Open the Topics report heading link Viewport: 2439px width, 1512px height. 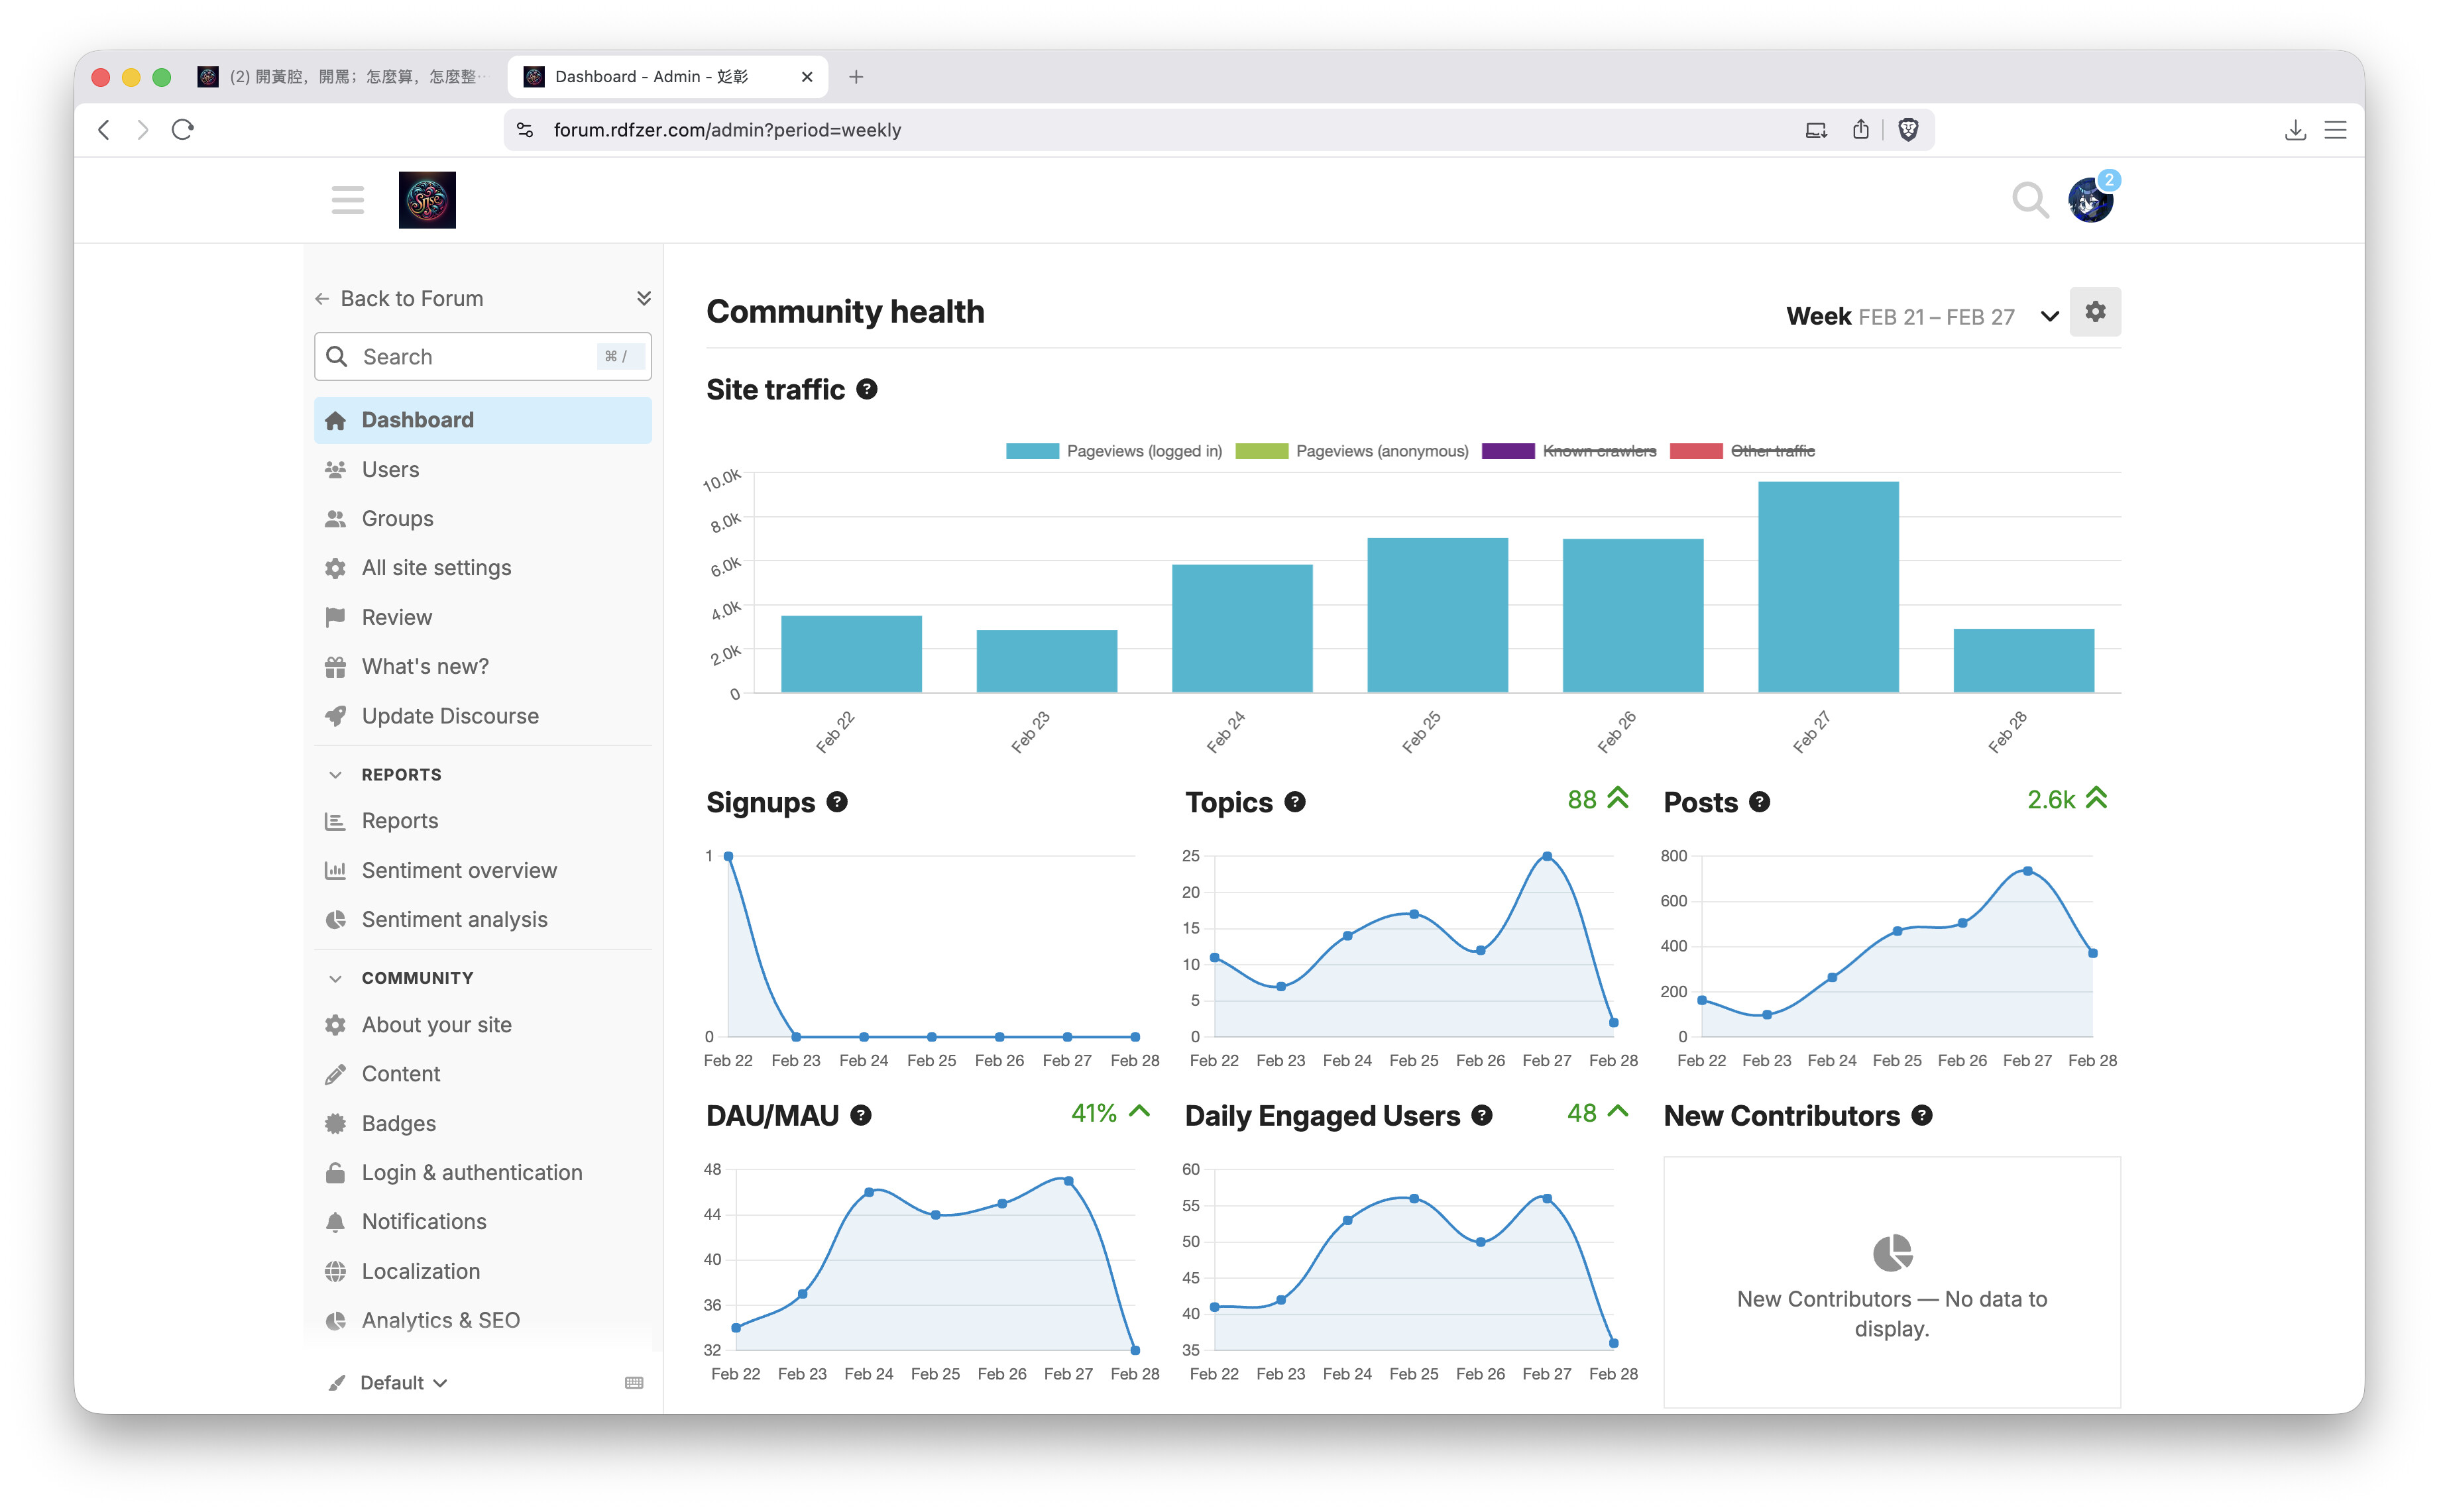1228,802
